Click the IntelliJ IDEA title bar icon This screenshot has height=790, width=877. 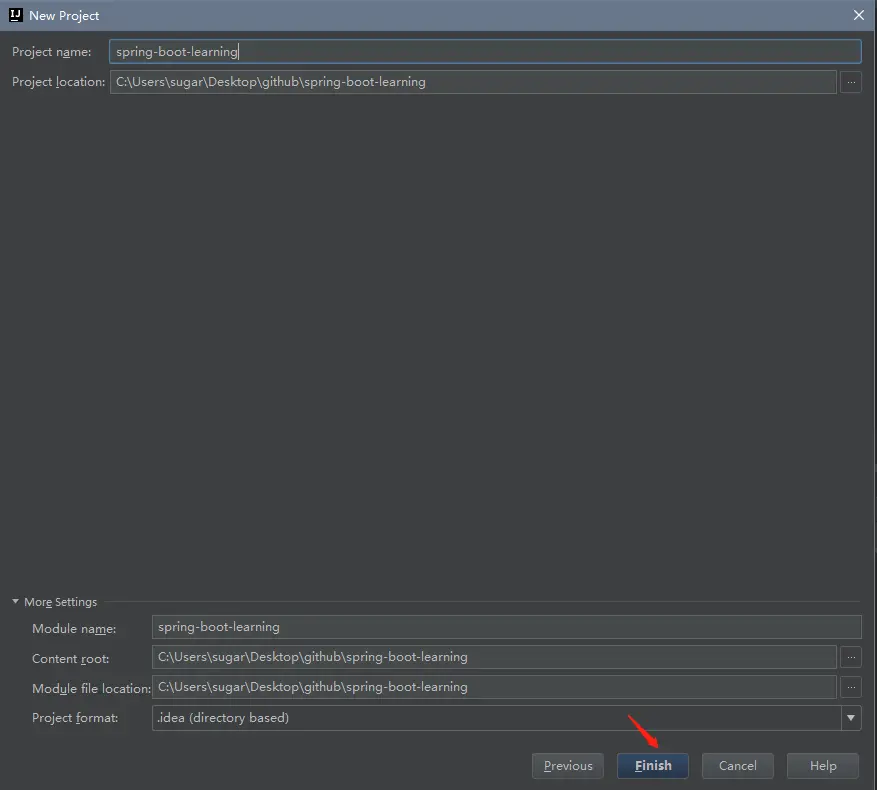tap(16, 15)
